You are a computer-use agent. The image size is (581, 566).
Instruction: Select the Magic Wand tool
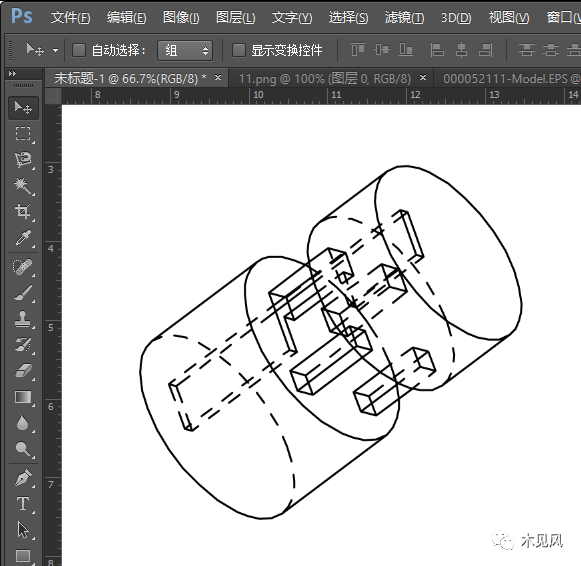(x=23, y=186)
